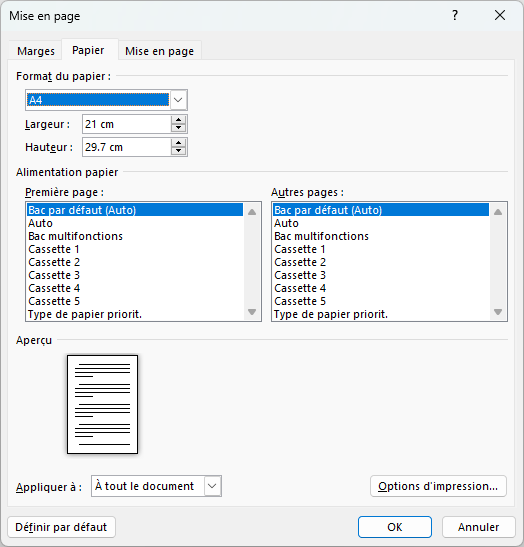
Task: Pick Cassette 4 in Première page list
Action: tap(135, 289)
